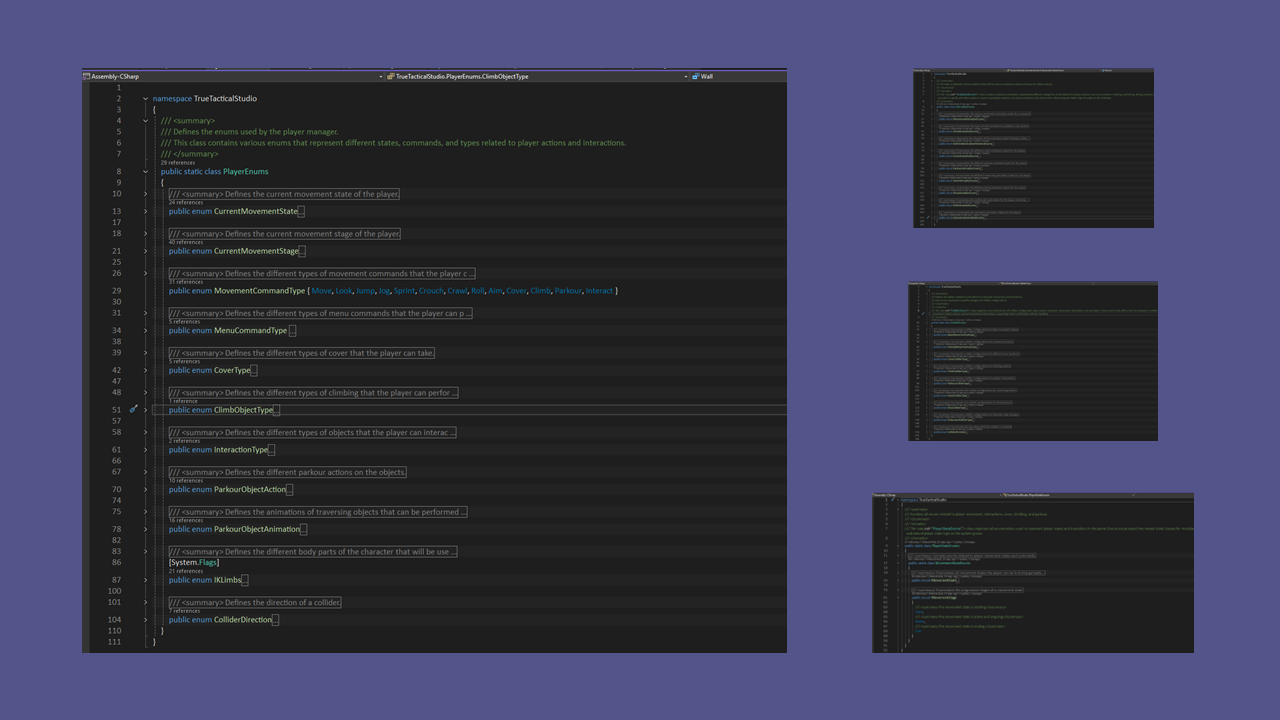Open the 29 references CodeLens link

pos(178,162)
